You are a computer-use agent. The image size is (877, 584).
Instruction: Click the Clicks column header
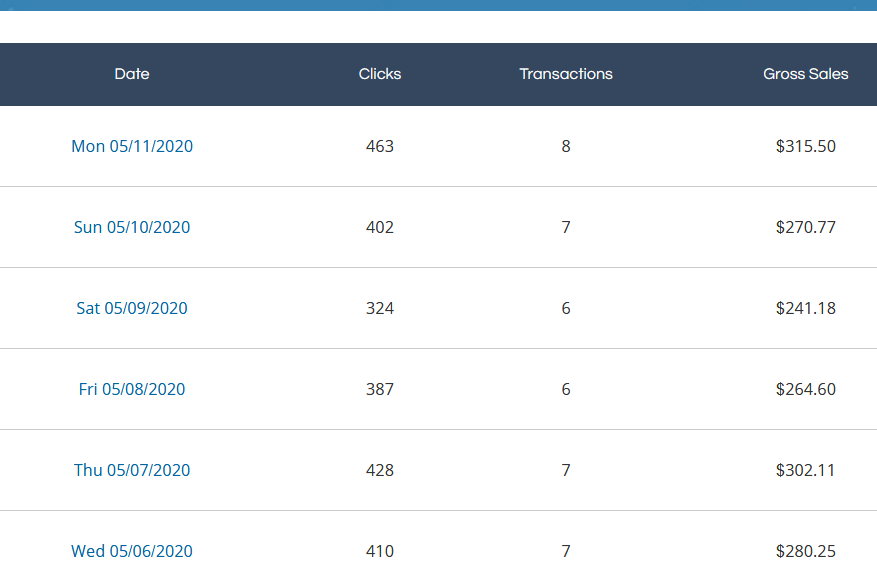380,74
